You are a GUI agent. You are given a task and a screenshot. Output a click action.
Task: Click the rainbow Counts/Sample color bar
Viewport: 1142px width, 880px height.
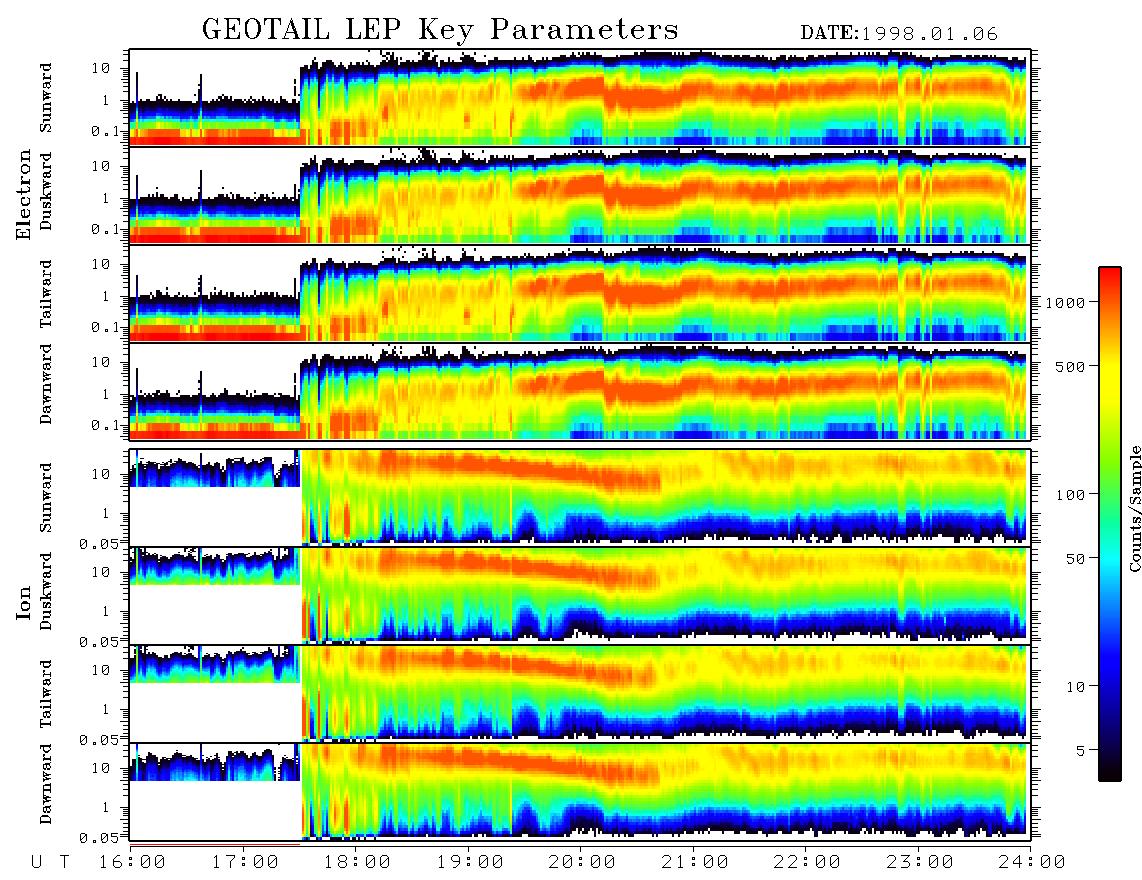point(1109,524)
